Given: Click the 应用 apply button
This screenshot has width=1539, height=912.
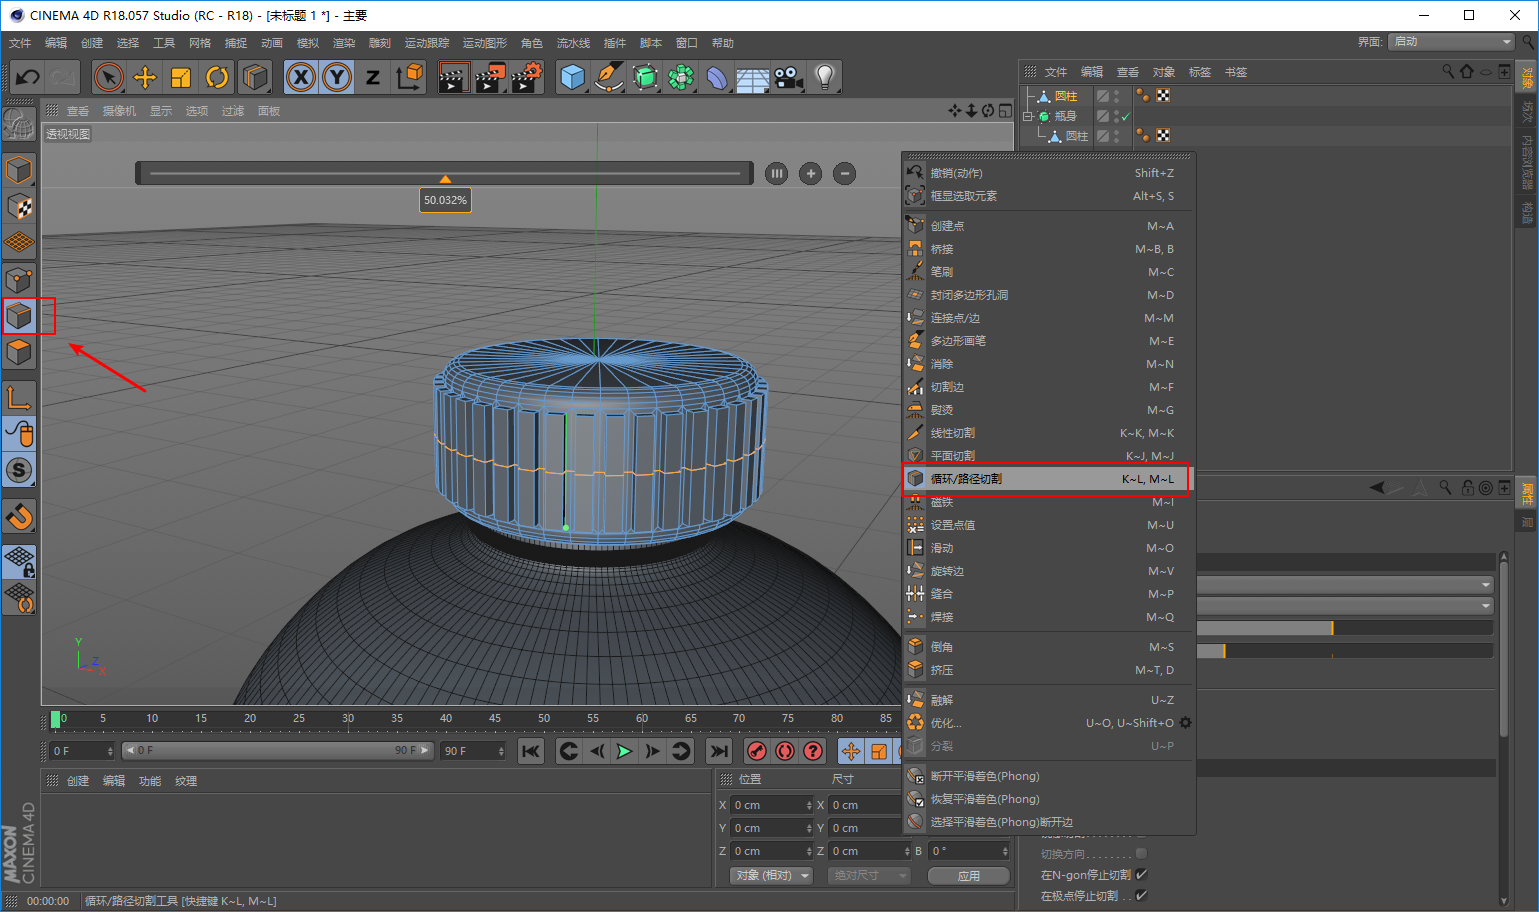Looking at the screenshot, I should point(969,875).
